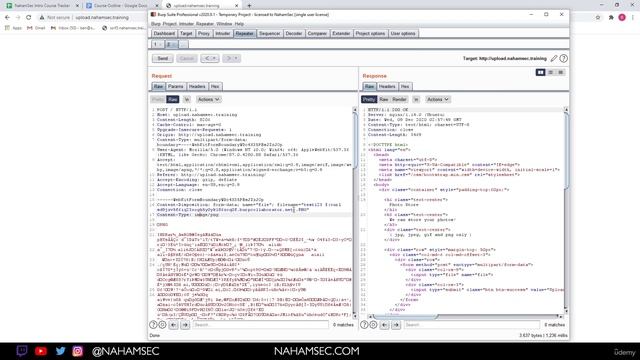This screenshot has width=640, height=360.
Task: Open help icon beside response search bar
Action: 364,325
